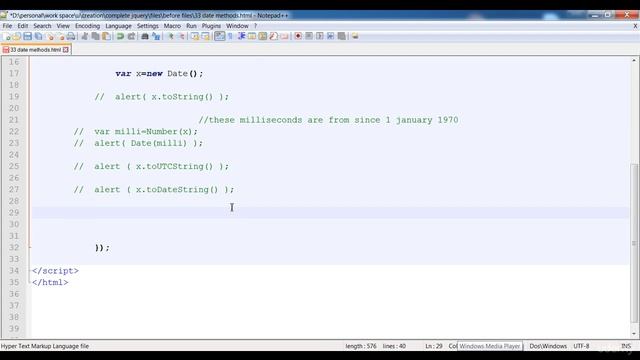
Task: Save the current file with the Save icon
Action: point(27,36)
